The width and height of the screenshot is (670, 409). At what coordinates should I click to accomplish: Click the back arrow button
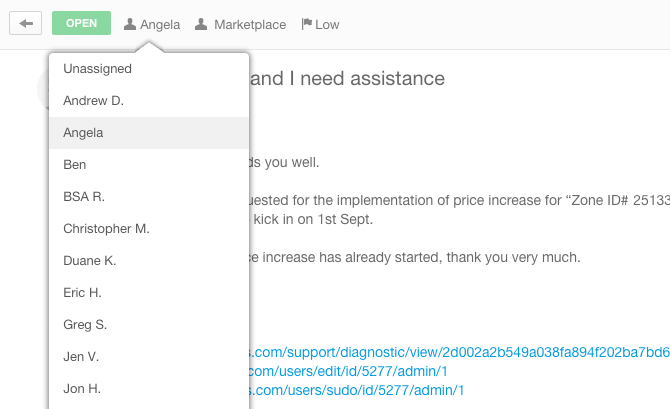(x=26, y=23)
